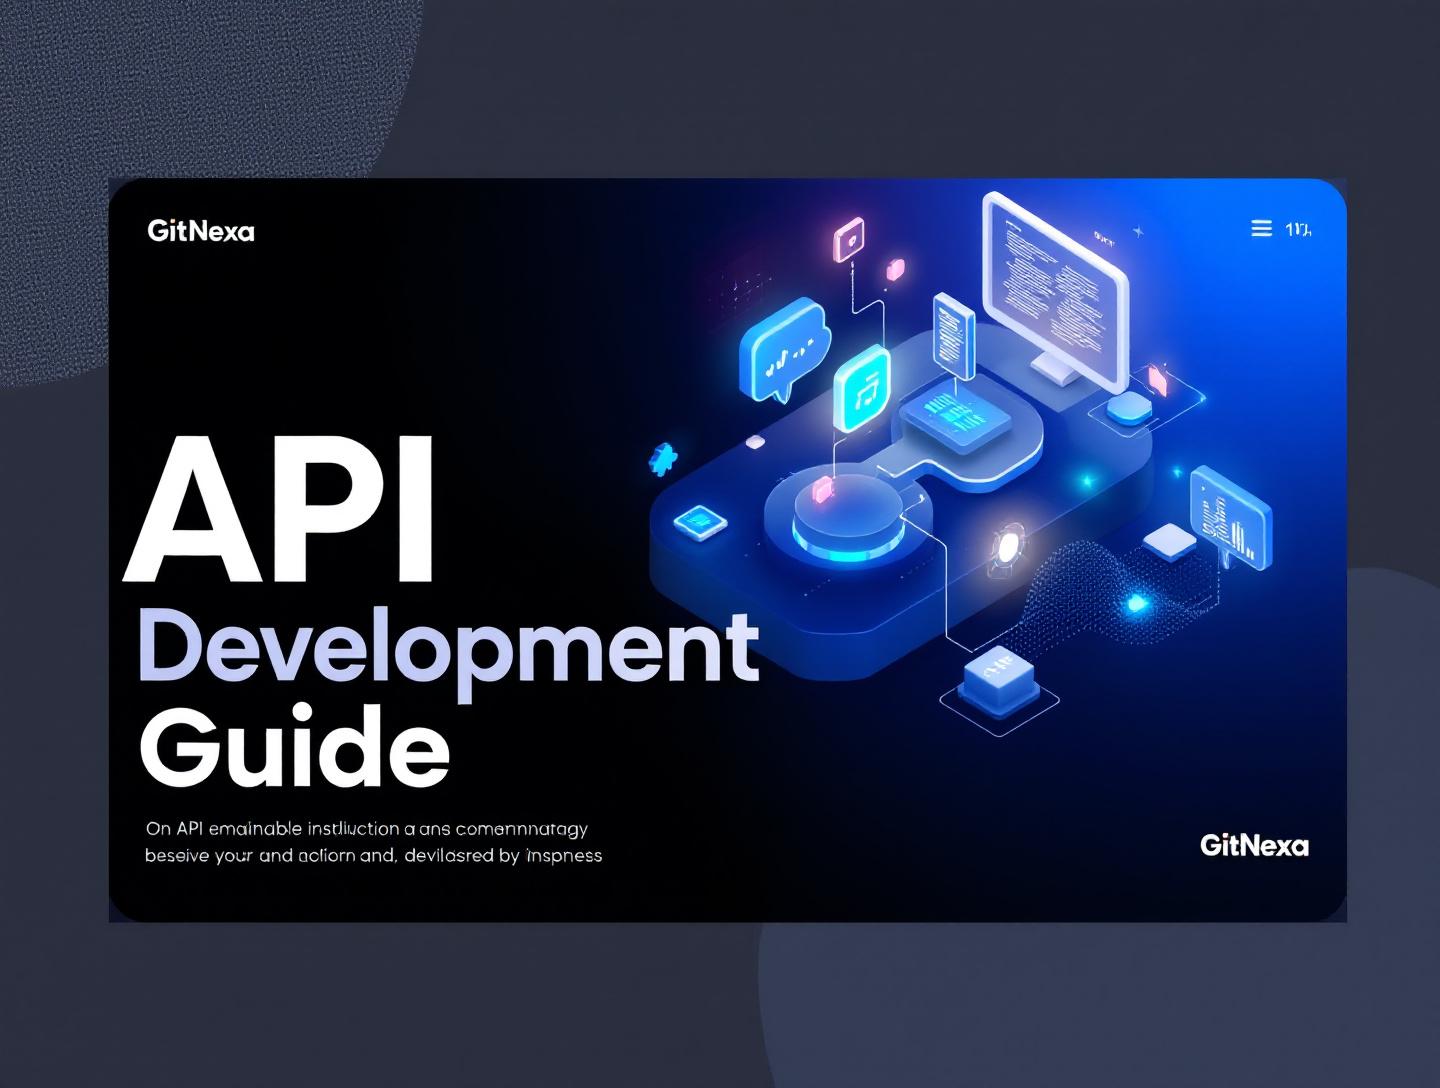Click the monitor screen in illustration
1440x1088 pixels.
(1055, 291)
